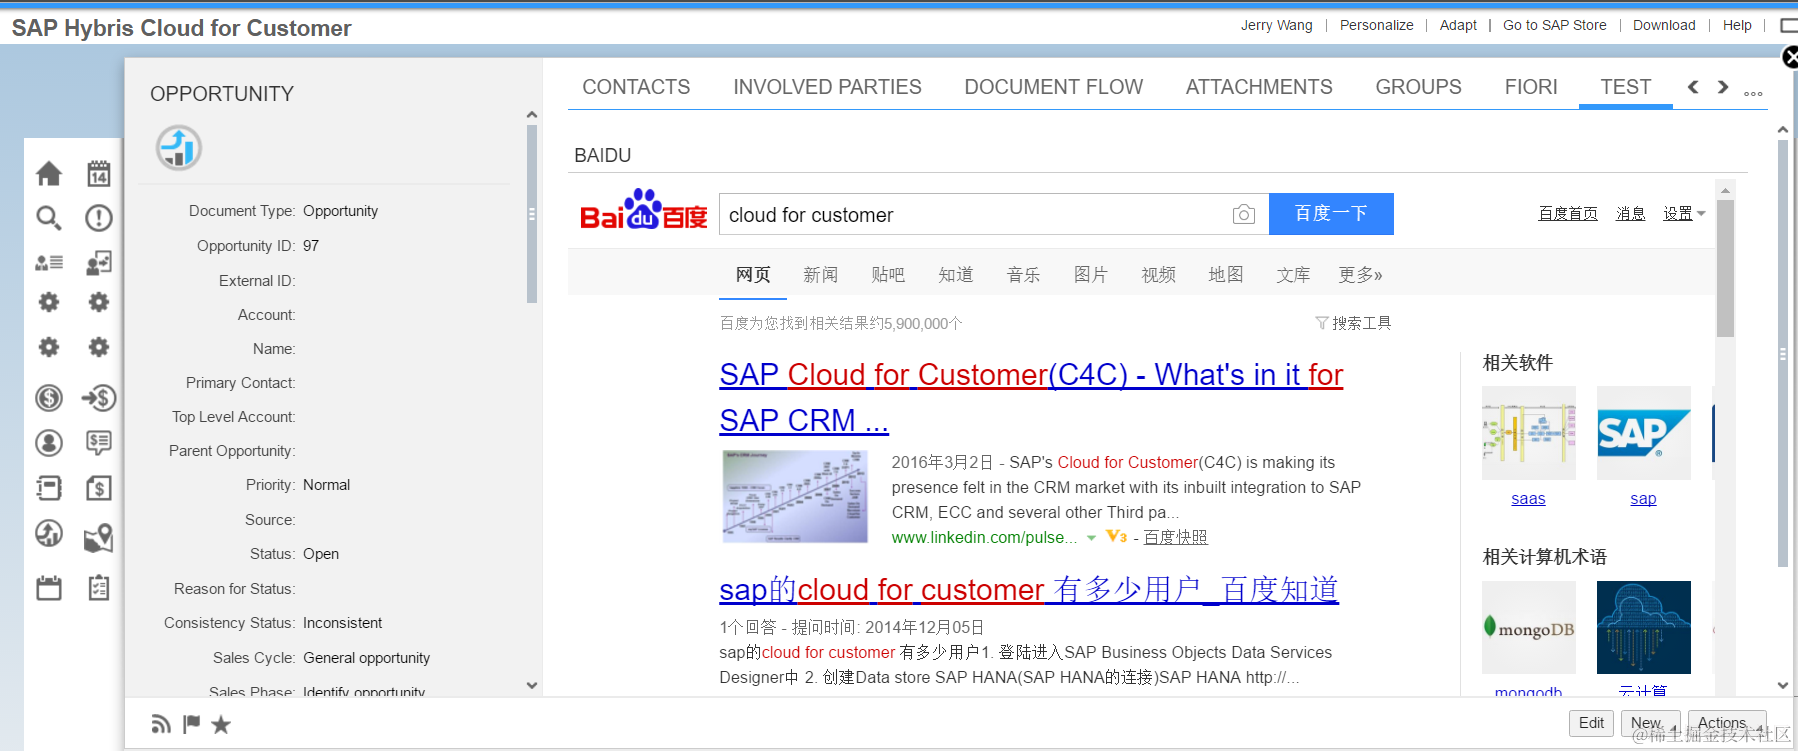
Task: Open the Home icon in sidebar
Action: pos(49,173)
